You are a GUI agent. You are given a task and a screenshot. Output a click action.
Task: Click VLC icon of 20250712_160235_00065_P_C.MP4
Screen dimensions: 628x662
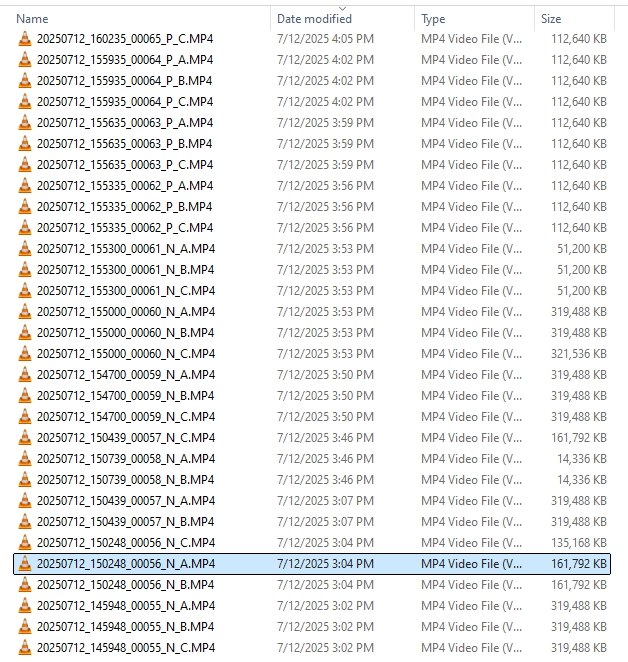click(25, 38)
